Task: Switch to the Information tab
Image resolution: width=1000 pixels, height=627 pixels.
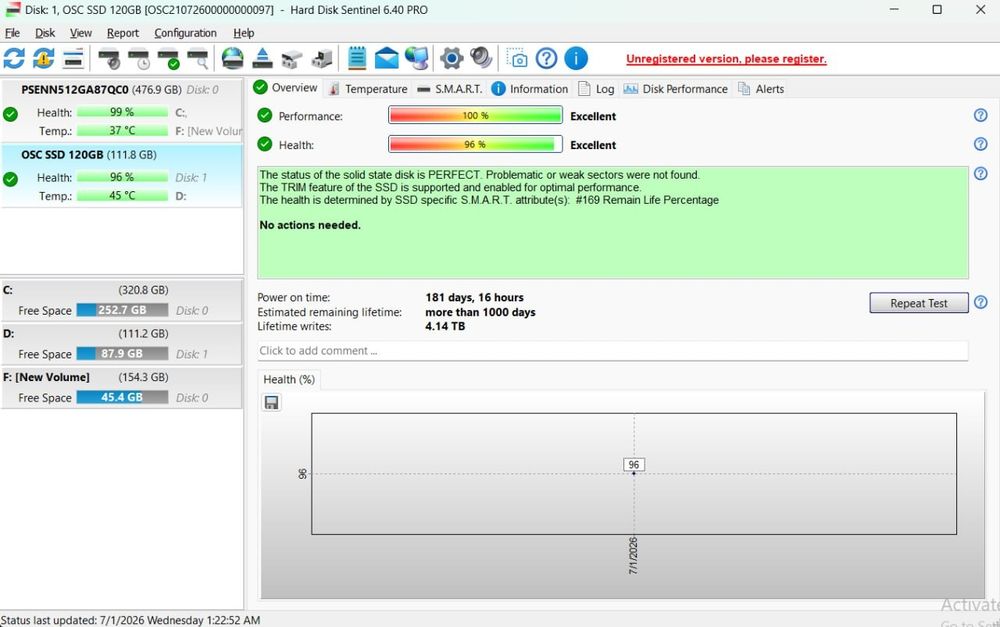Action: 530,89
